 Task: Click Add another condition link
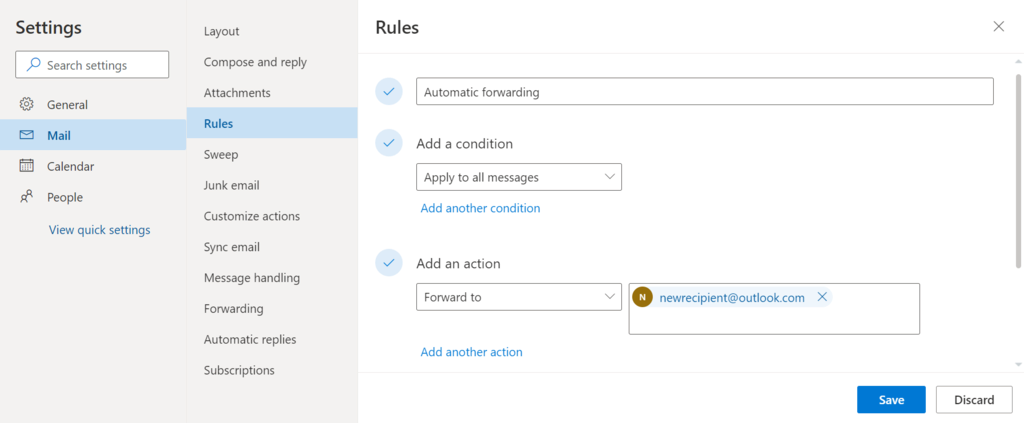480,208
